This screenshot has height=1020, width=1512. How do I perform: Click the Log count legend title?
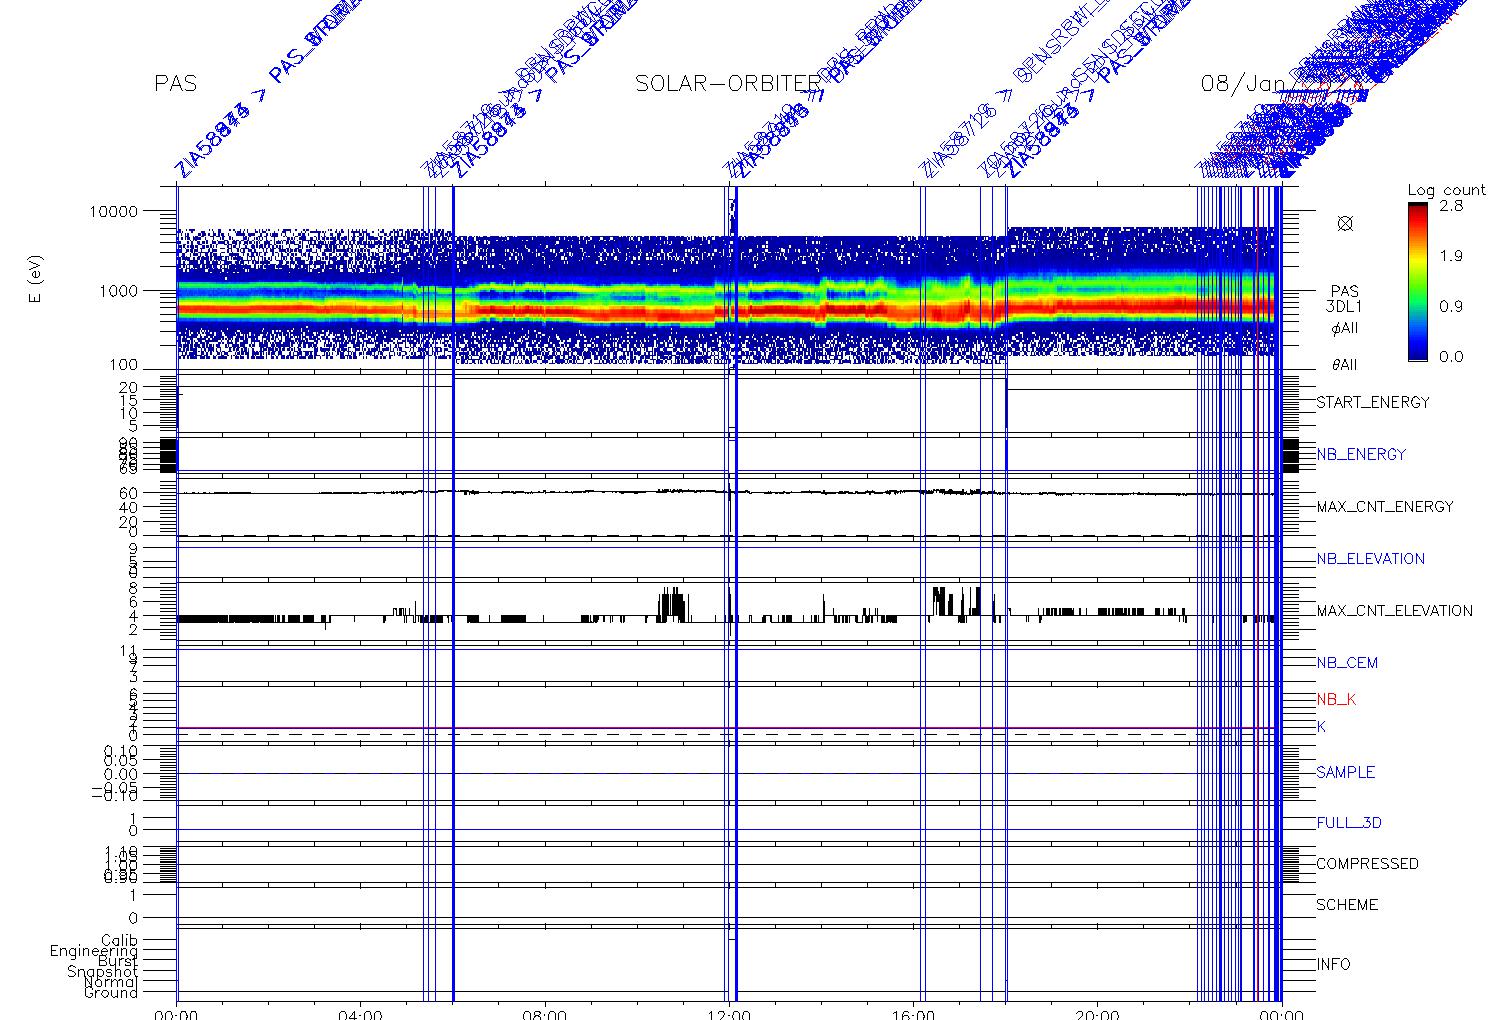tap(1446, 189)
